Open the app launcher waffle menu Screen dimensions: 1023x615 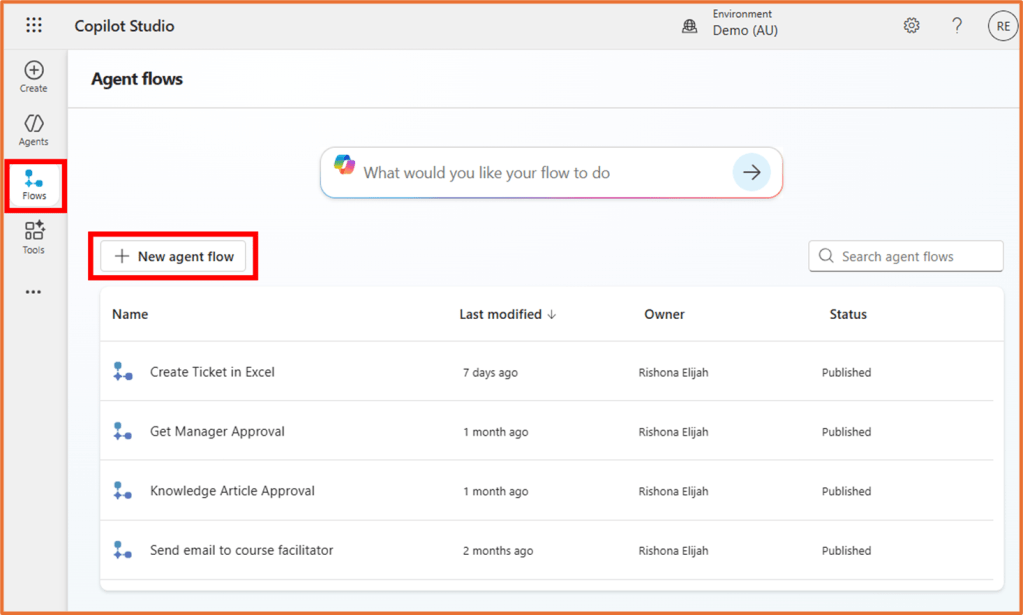click(33, 25)
